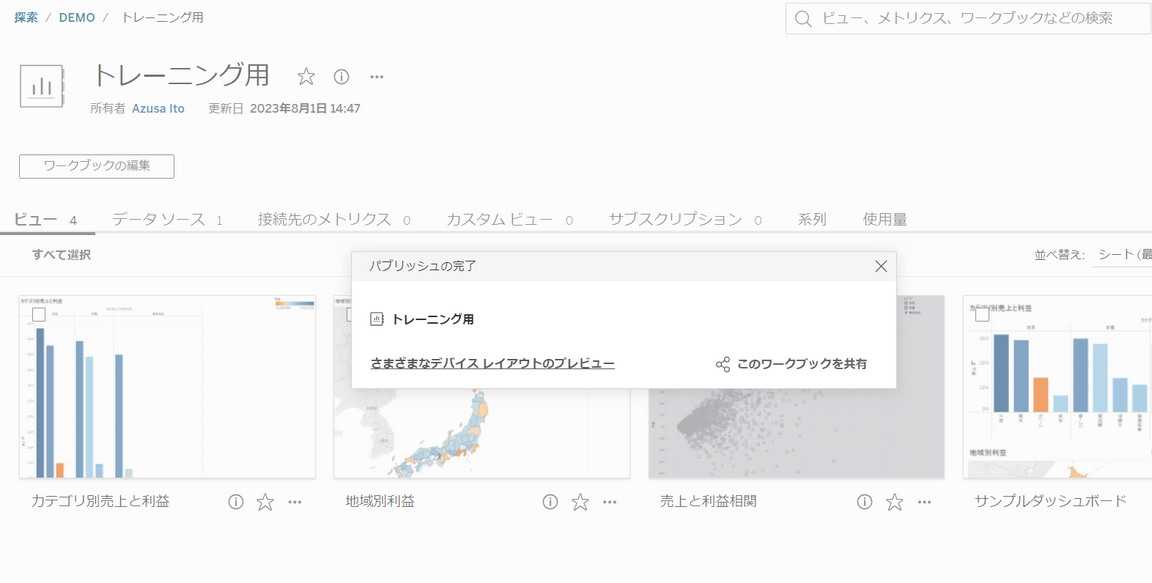
Task: Click the search field for views and workbooks
Action: click(x=968, y=18)
